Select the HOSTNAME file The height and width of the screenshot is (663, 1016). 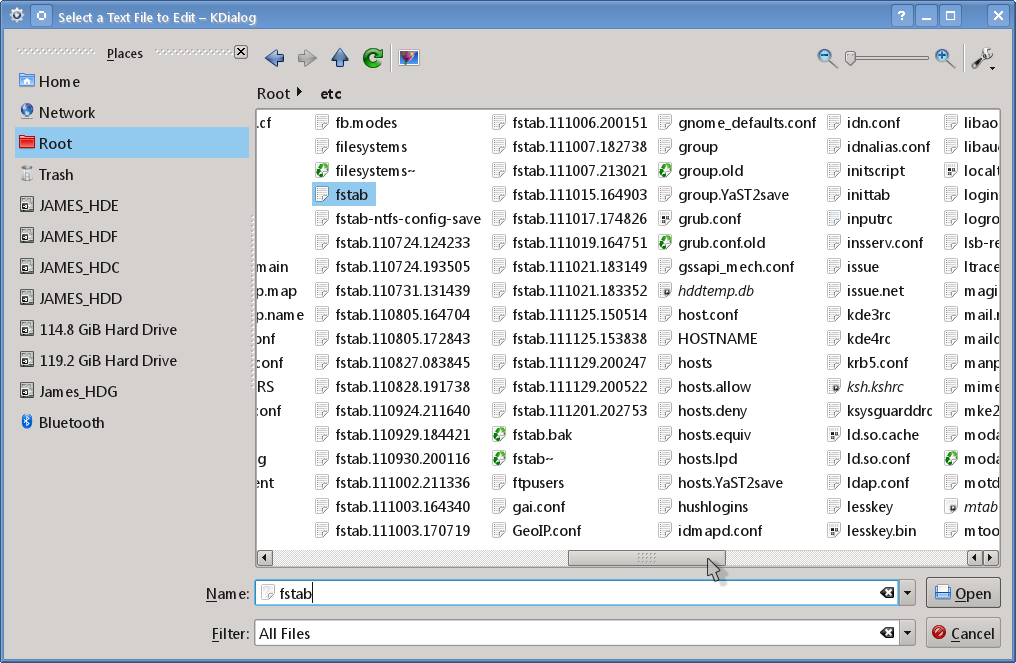click(x=708, y=339)
